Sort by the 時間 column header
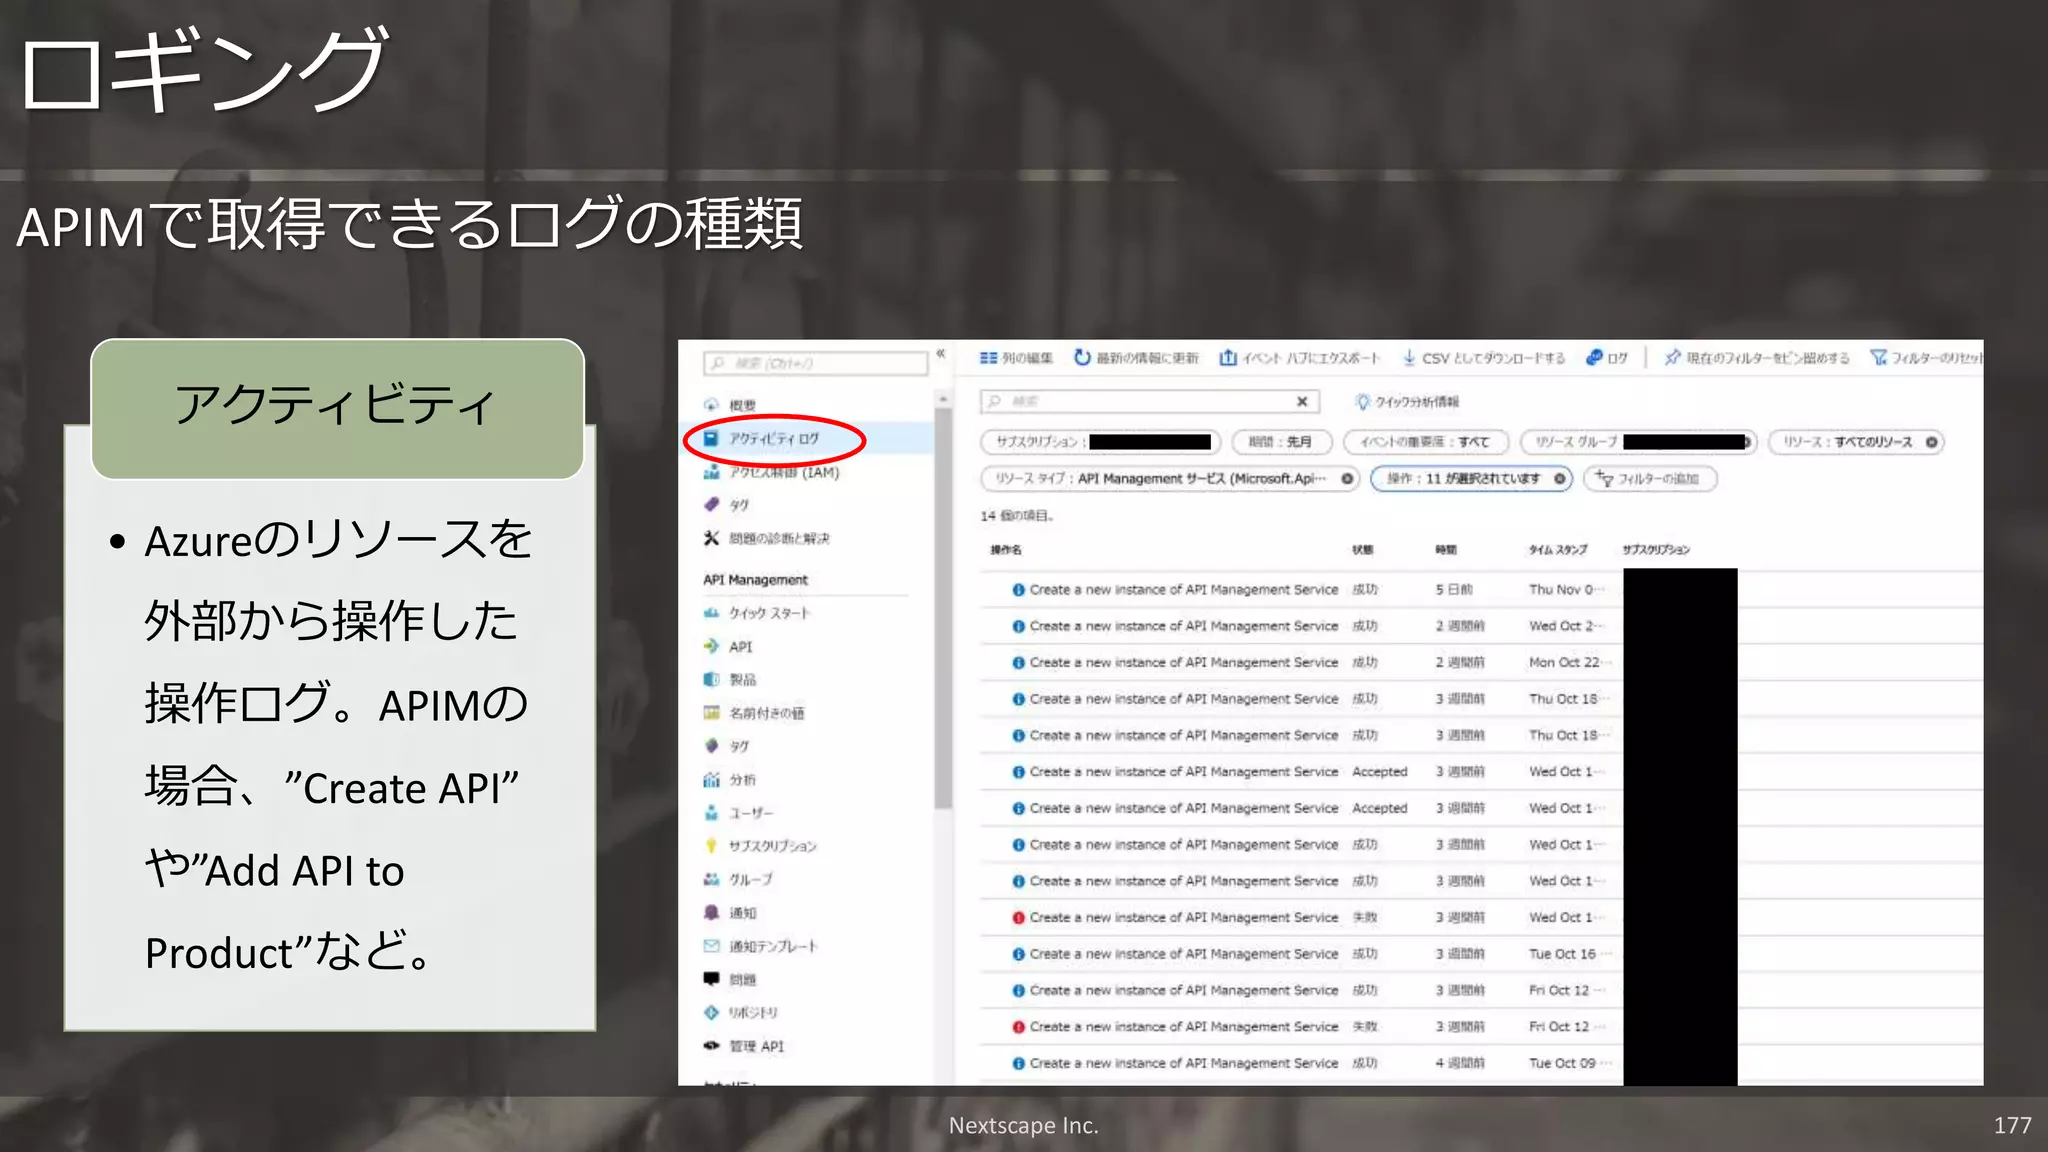 click(x=1446, y=550)
